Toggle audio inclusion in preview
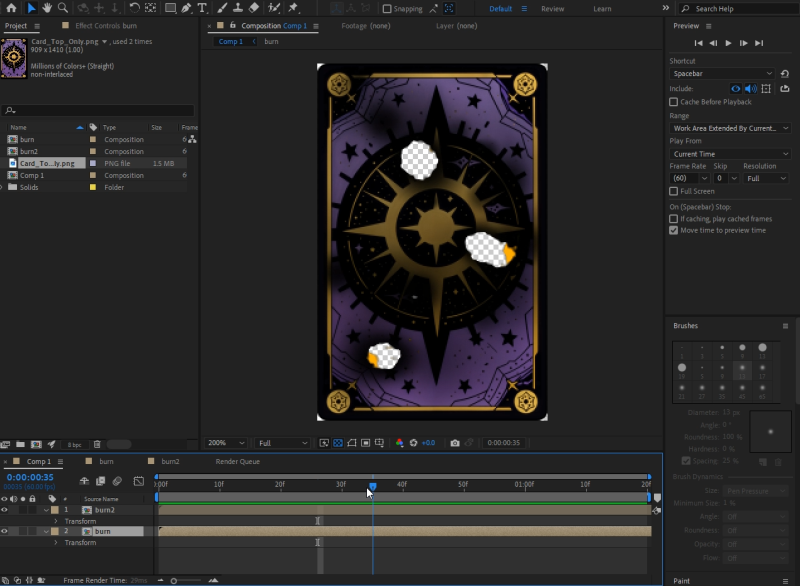The image size is (800, 586). tap(751, 89)
